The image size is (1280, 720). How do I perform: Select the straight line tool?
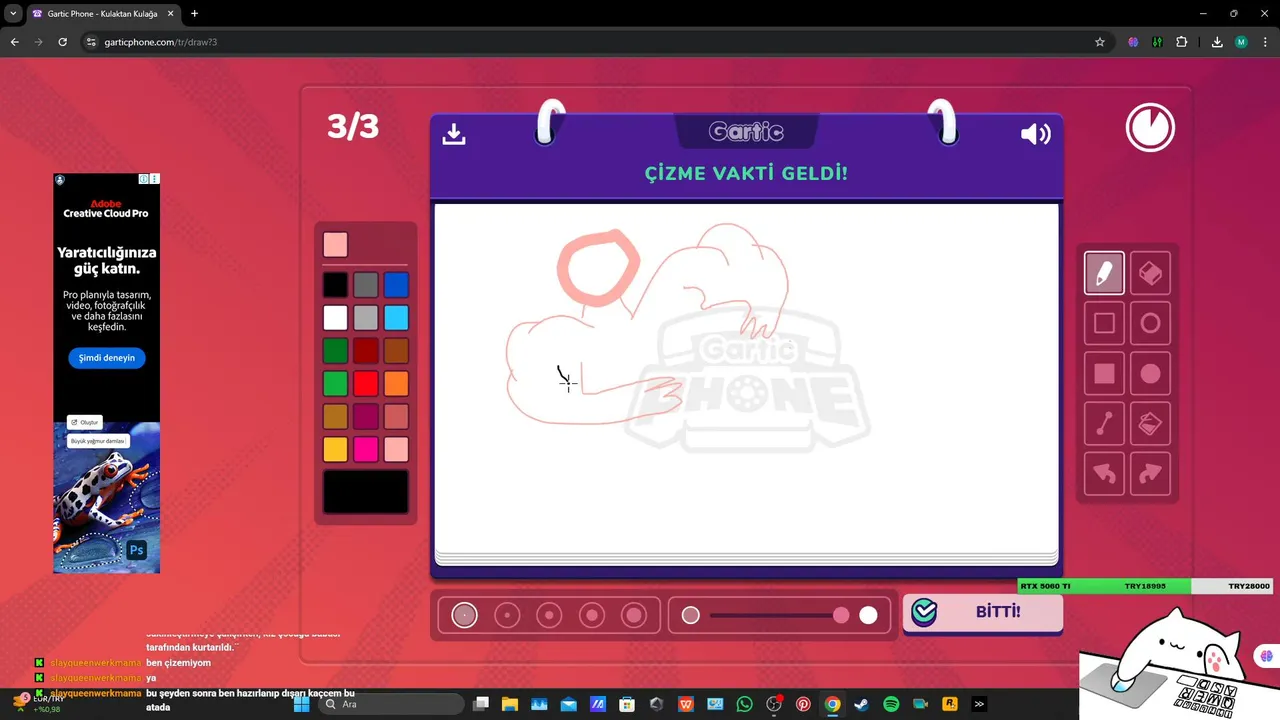click(x=1104, y=424)
